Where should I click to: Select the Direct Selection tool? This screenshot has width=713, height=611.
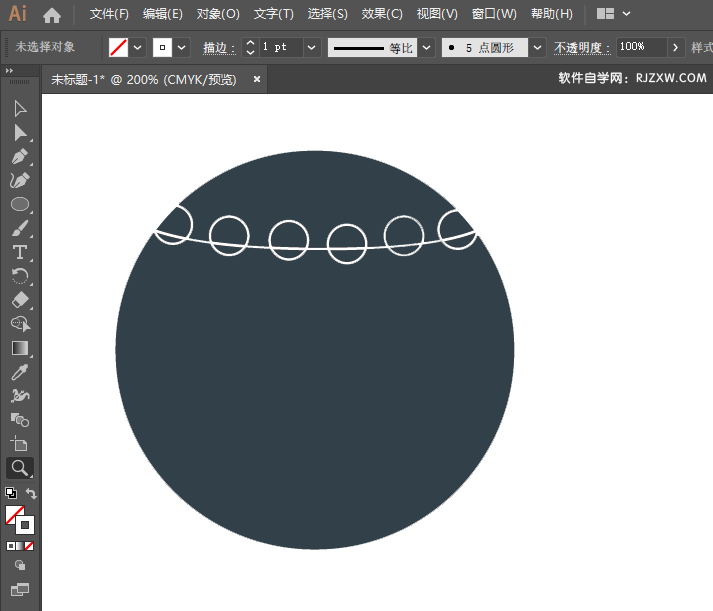(x=20, y=132)
